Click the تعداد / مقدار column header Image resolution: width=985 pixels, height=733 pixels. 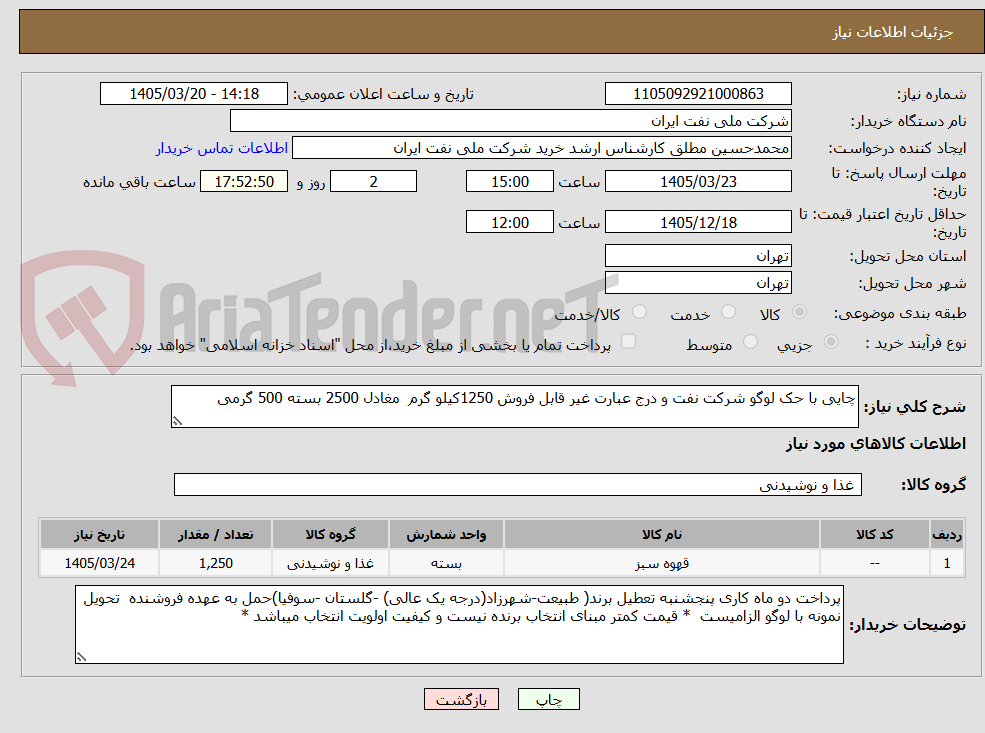pos(215,535)
